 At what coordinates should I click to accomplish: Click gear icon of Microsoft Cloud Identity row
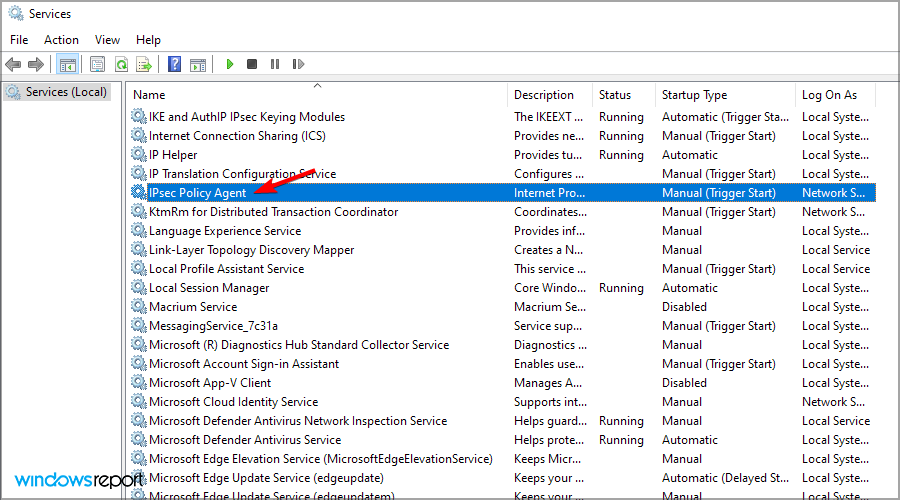(138, 400)
